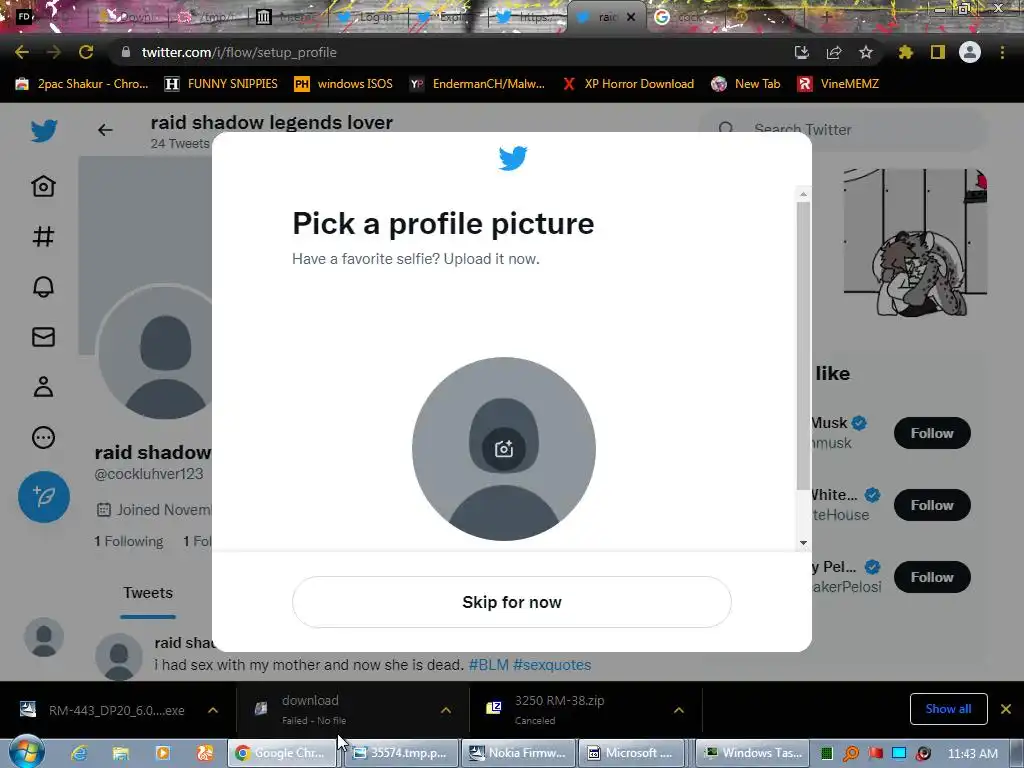Click the Twitter bird logo in sidebar
This screenshot has height=768, width=1024.
point(44,131)
